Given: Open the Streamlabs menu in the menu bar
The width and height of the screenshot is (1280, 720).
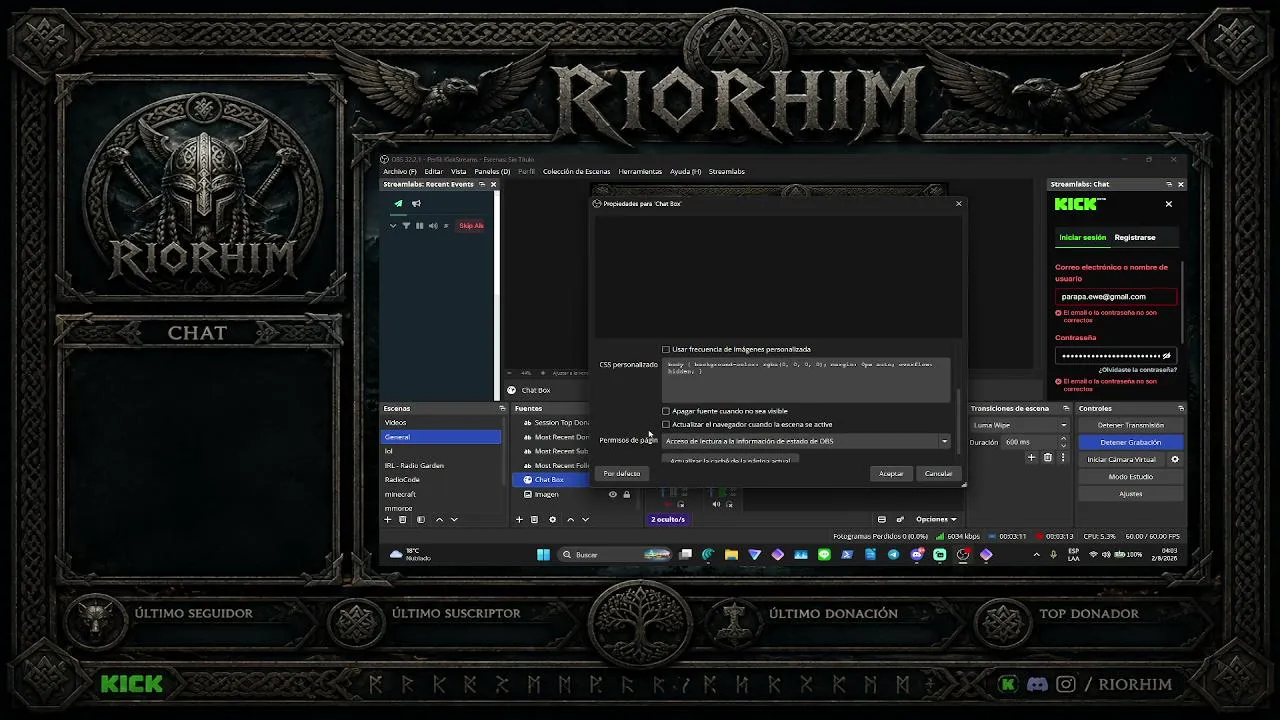Looking at the screenshot, I should pos(727,171).
